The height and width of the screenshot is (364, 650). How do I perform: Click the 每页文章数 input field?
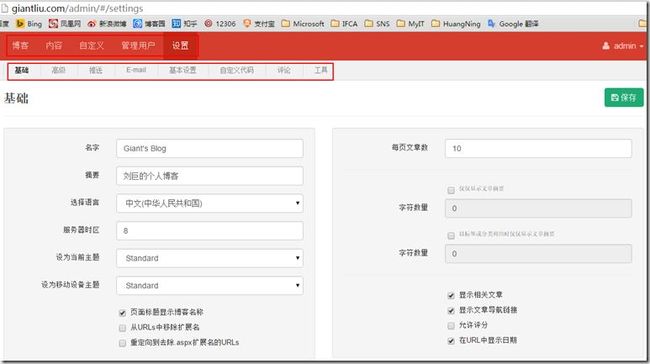click(538, 148)
